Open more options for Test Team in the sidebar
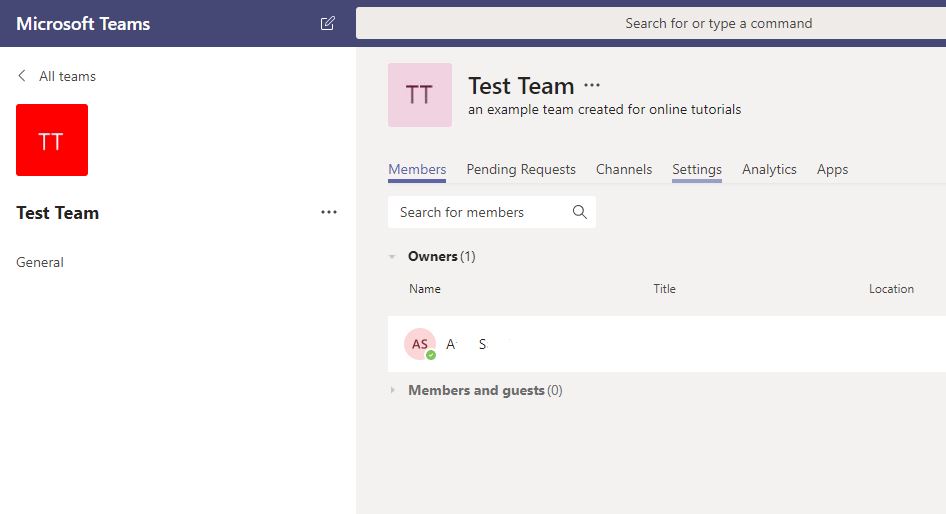The width and height of the screenshot is (946, 514). click(x=329, y=212)
